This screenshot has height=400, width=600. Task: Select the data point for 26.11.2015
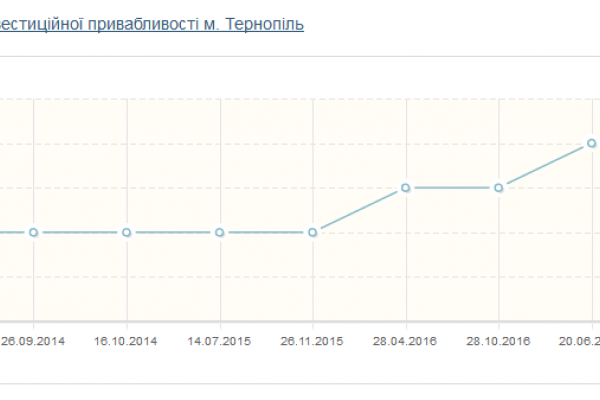coord(312,232)
